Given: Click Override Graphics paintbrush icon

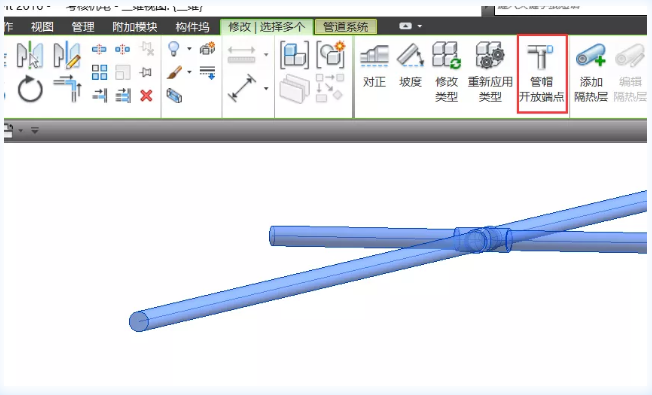Looking at the screenshot, I should point(175,72).
